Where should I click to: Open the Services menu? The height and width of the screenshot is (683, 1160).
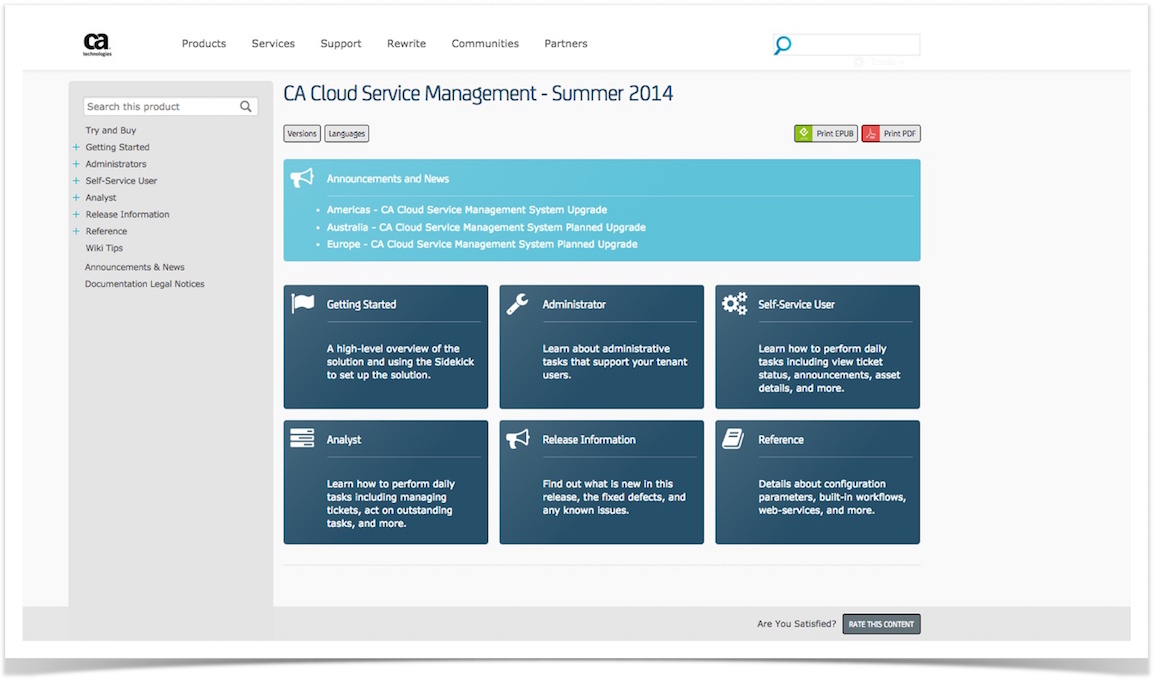coord(273,44)
